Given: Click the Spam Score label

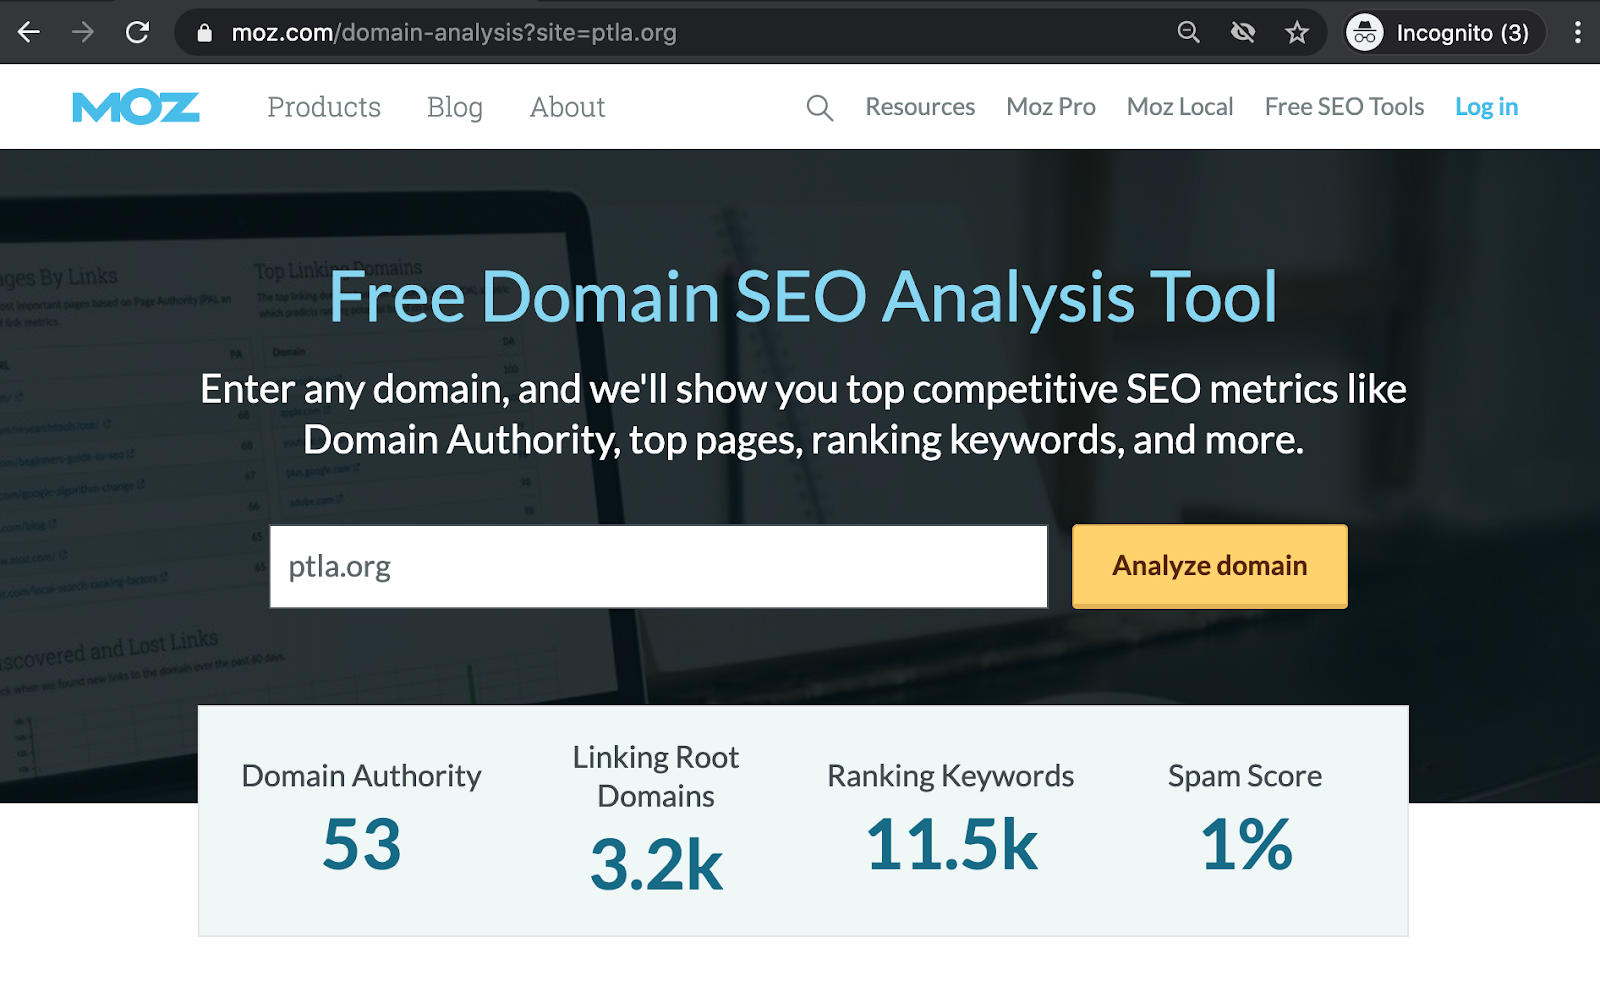Looking at the screenshot, I should click(1246, 776).
